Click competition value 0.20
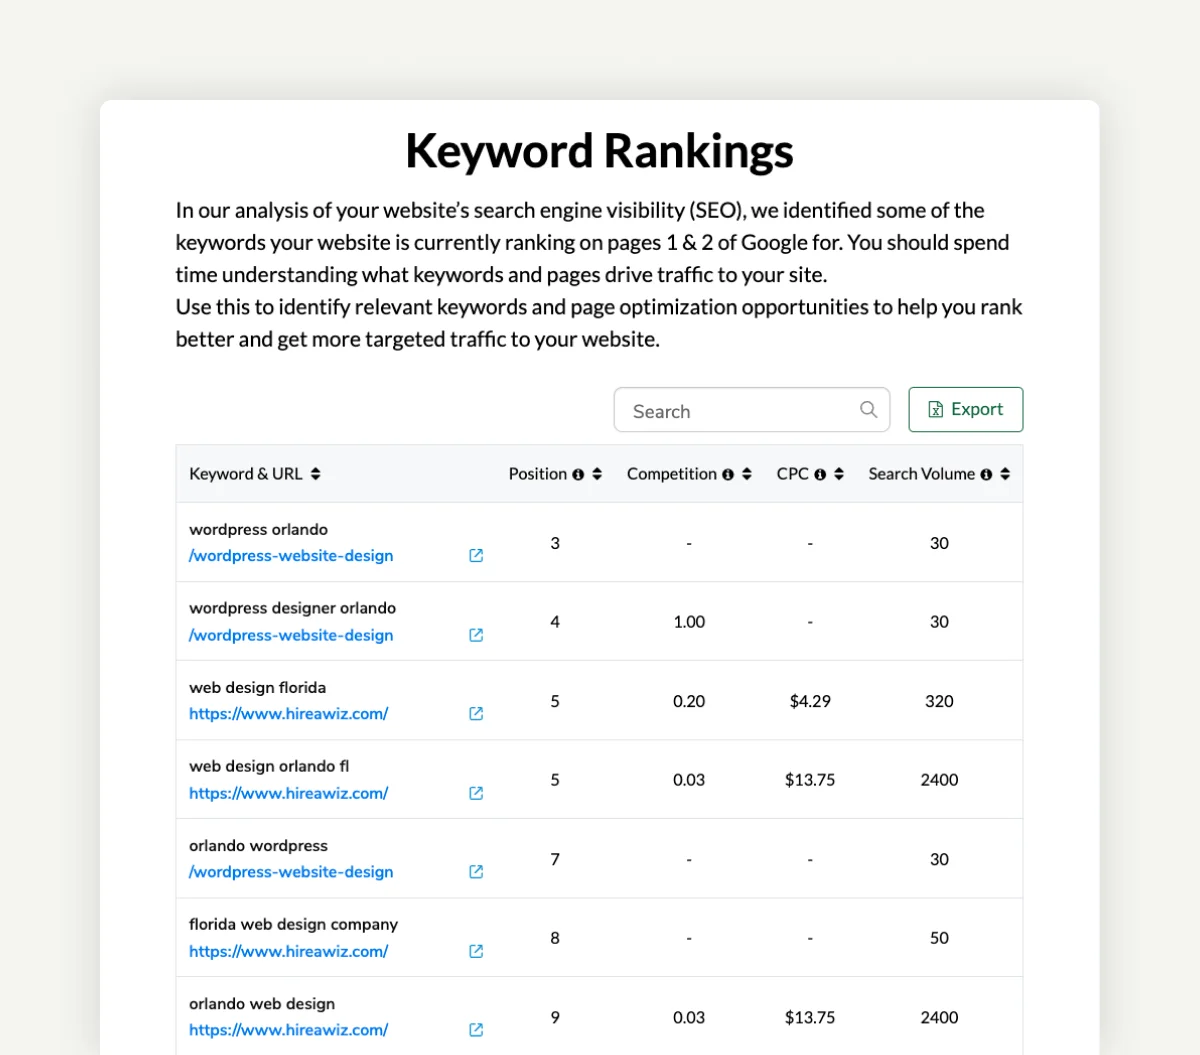The image size is (1200, 1055). (689, 701)
